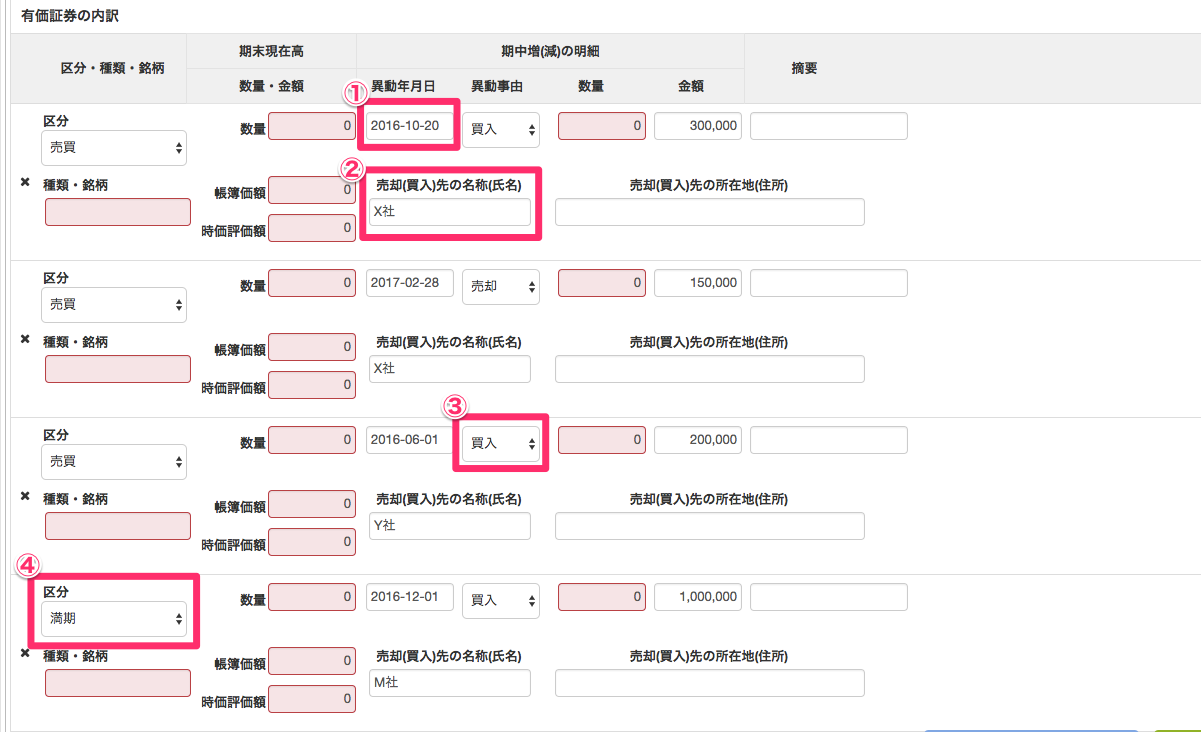Click 期末 数量 field left of 2016-12-01
The width and height of the screenshot is (1201, 732).
click(312, 597)
